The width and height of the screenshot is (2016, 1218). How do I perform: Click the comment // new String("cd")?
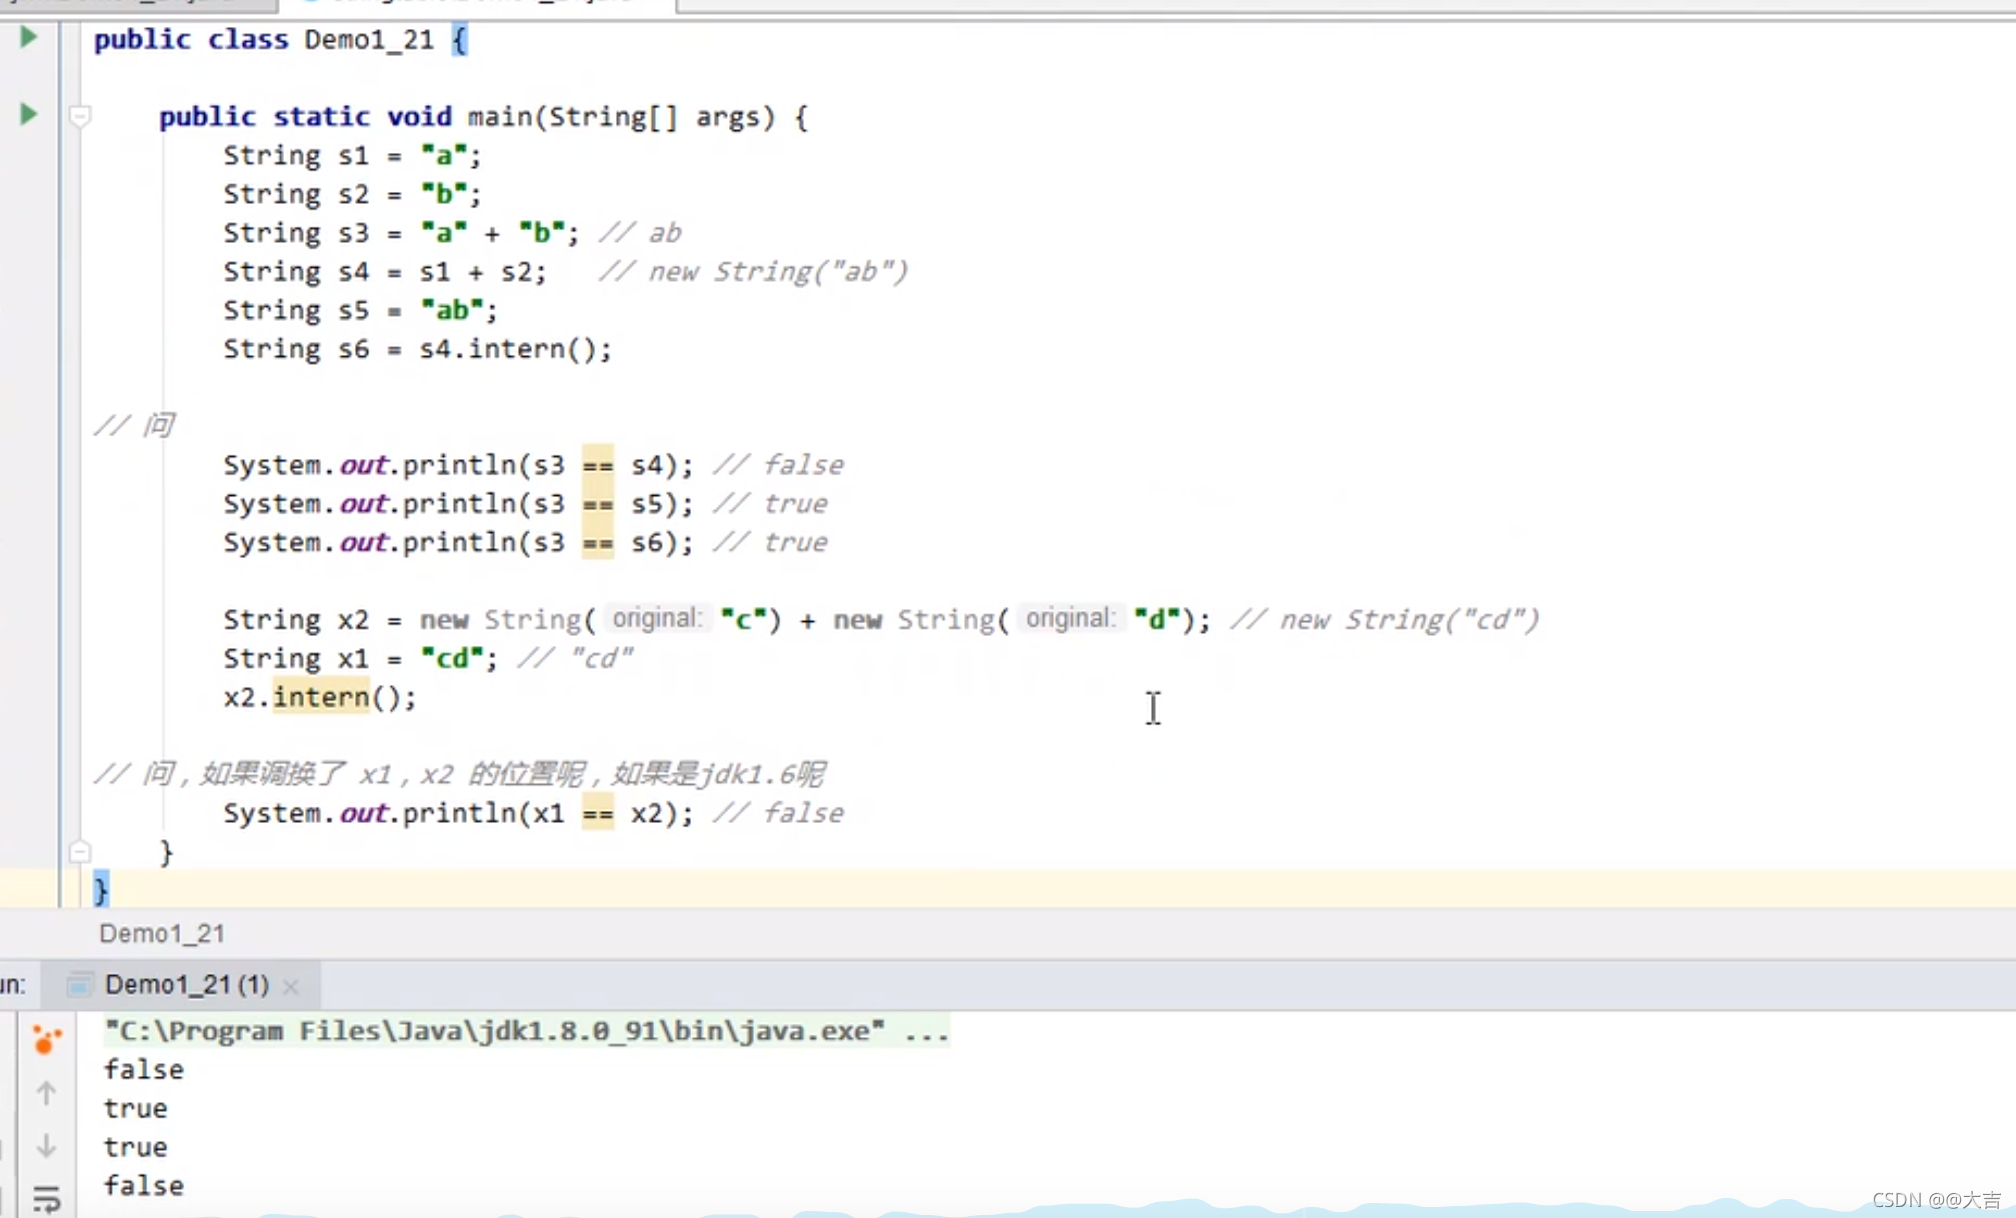pyautogui.click(x=1385, y=620)
